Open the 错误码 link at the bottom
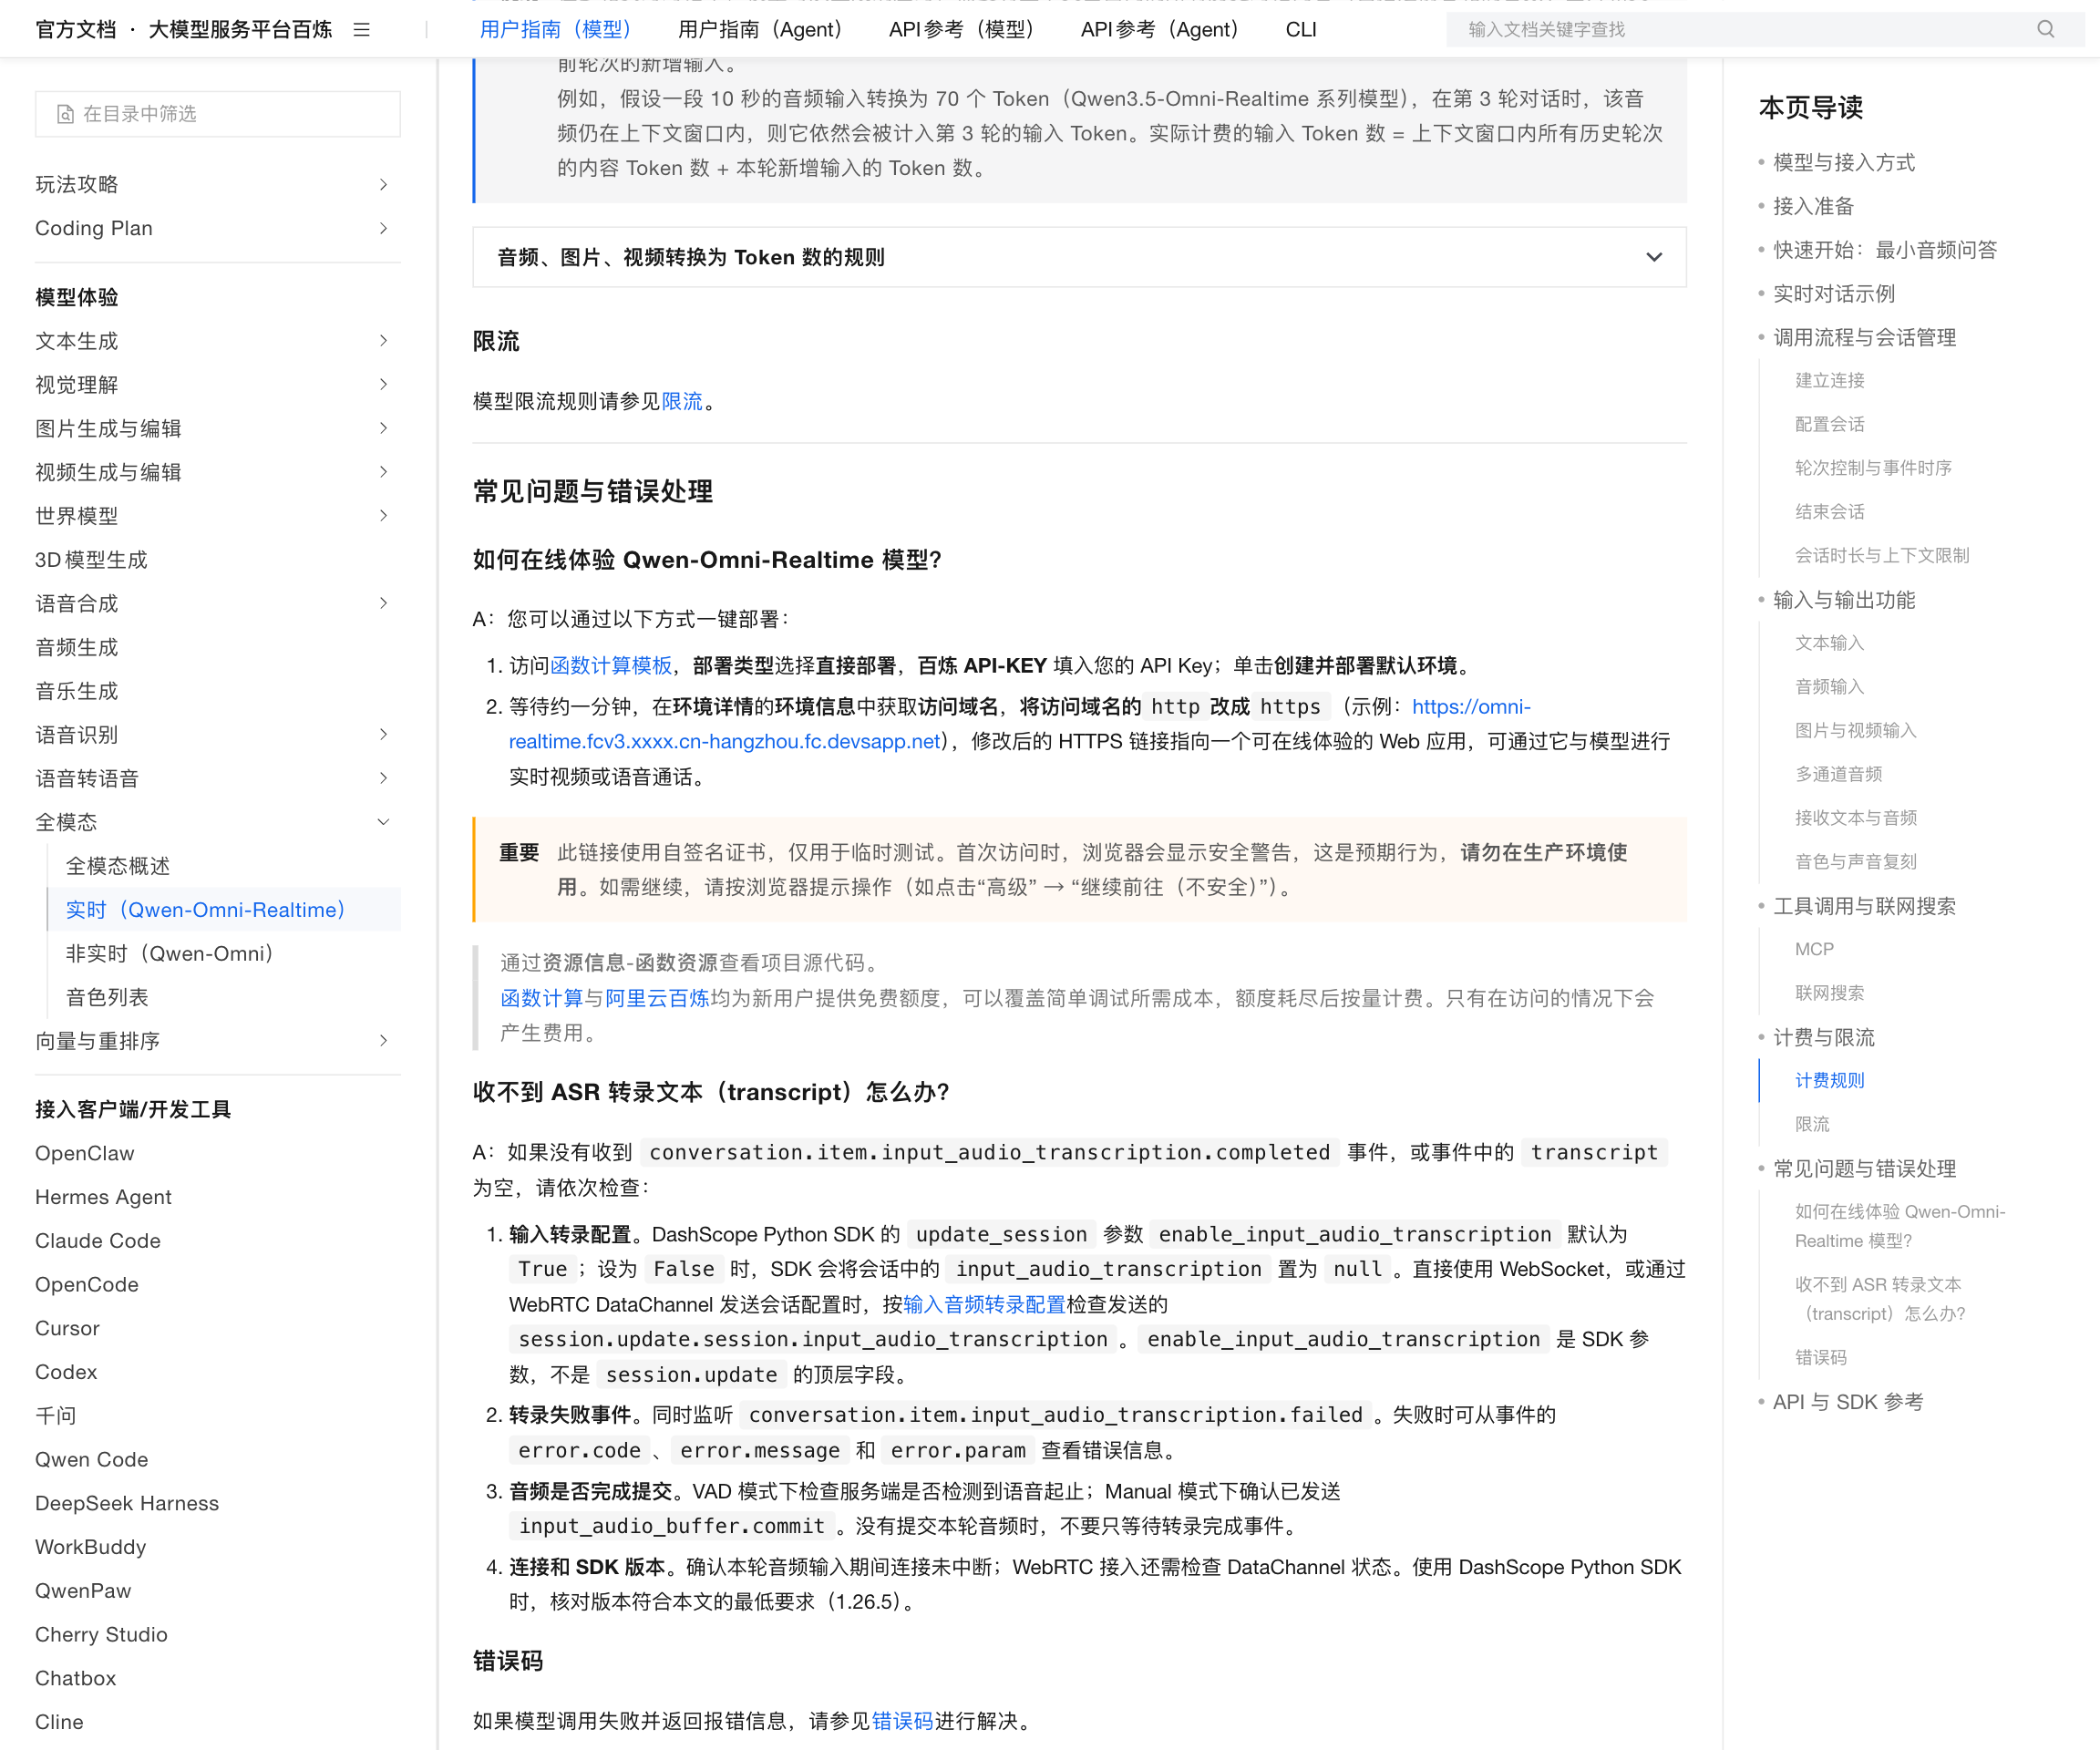 (x=902, y=1720)
